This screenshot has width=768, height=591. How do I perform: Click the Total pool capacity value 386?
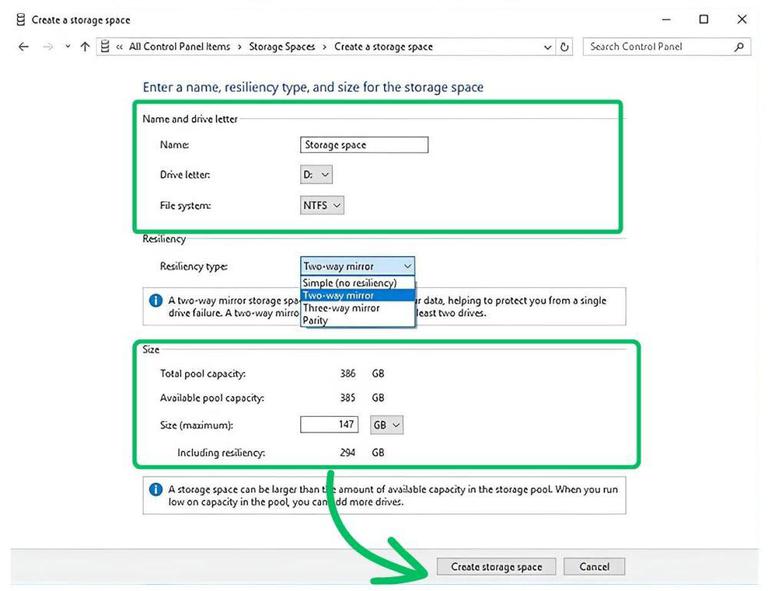pyautogui.click(x=348, y=374)
